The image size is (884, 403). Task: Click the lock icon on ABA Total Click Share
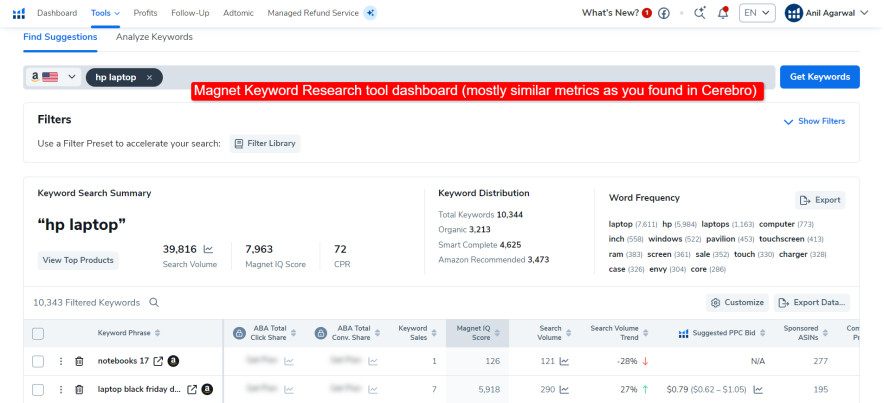pyautogui.click(x=239, y=333)
